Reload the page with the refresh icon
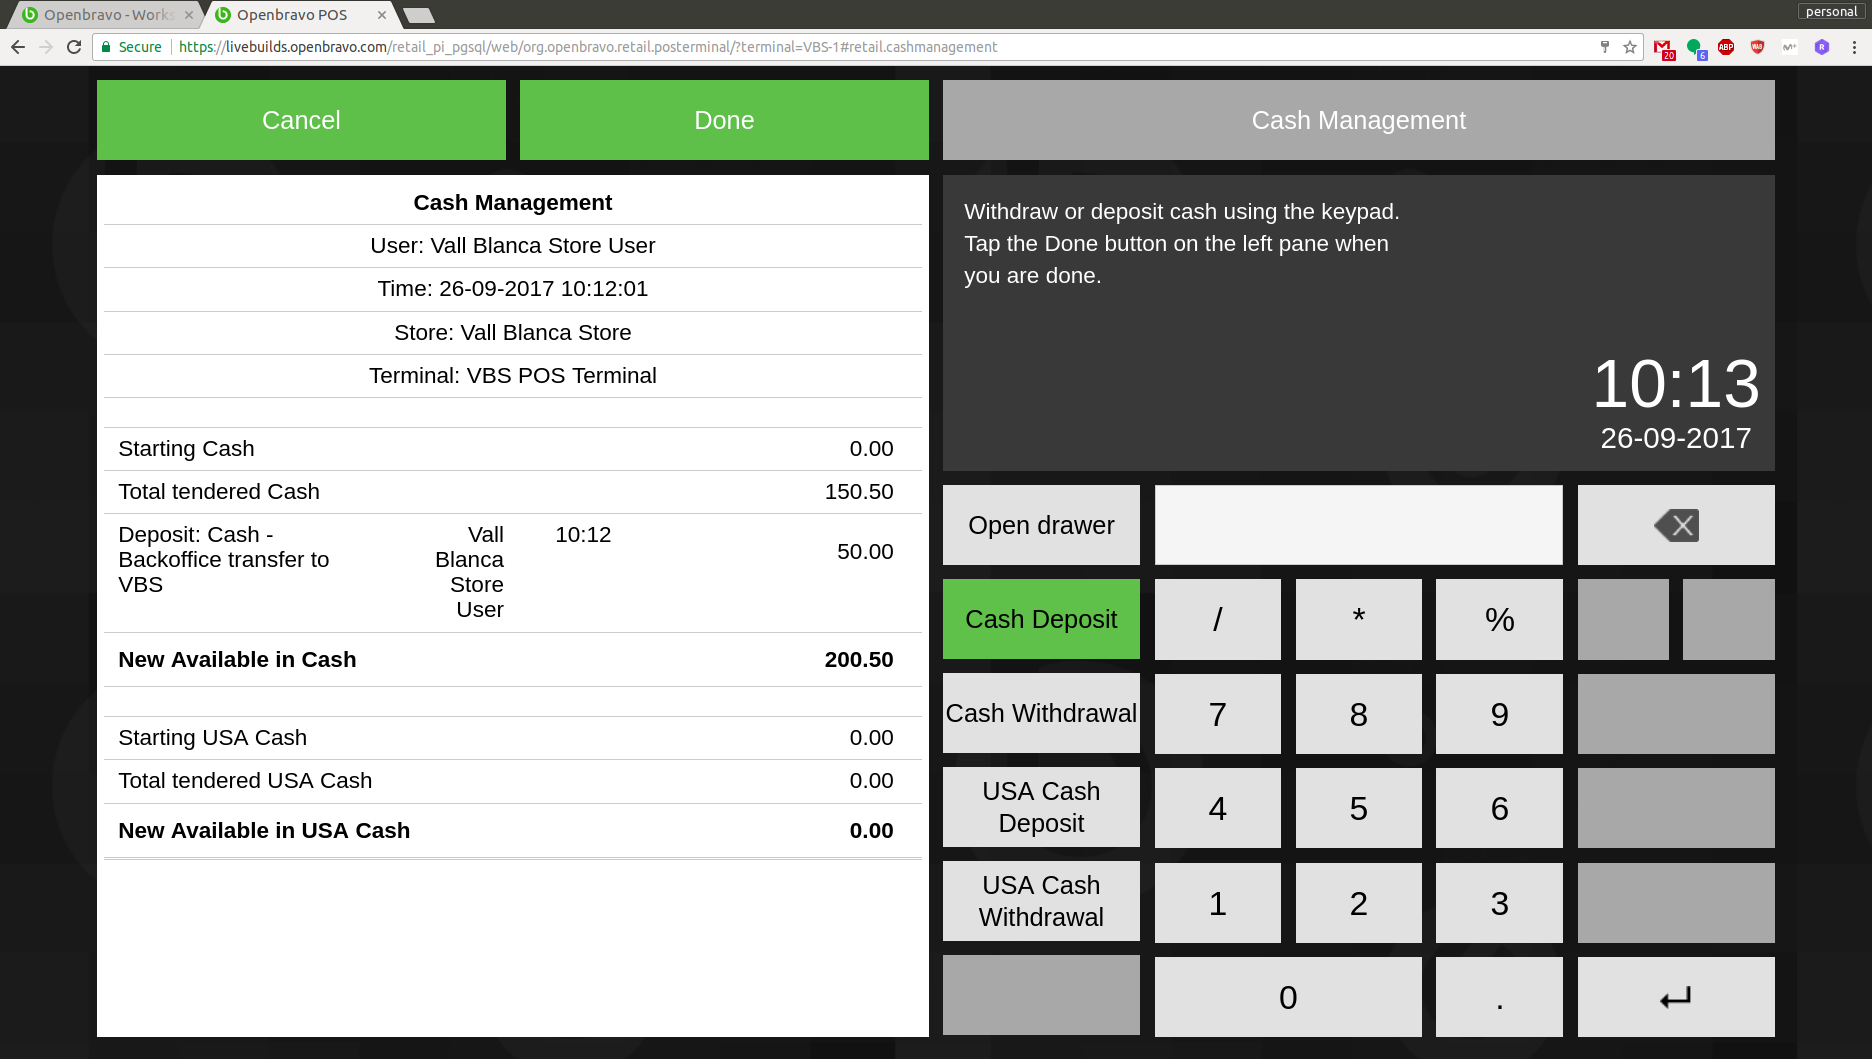The height and width of the screenshot is (1059, 1872). [74, 47]
